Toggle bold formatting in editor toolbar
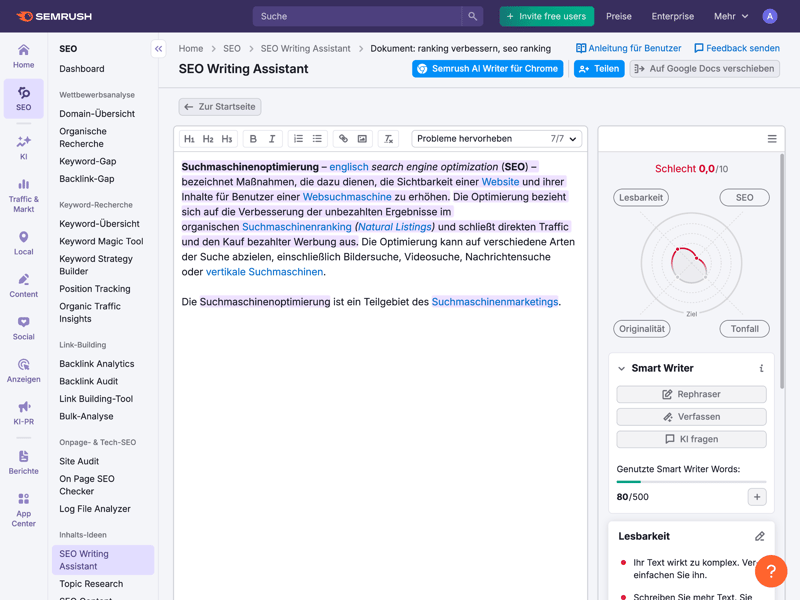Viewport: 800px width, 600px height. (253, 139)
